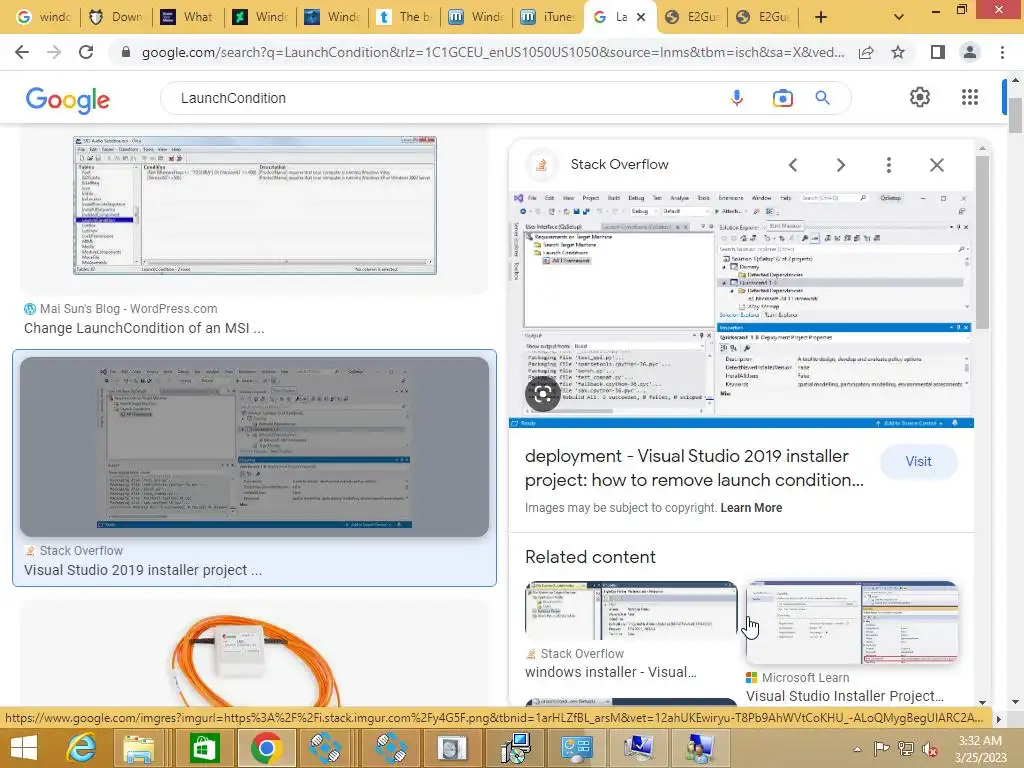Screen dimensions: 1024x768
Task: Open the orange fiber cable image
Action: pos(255,660)
